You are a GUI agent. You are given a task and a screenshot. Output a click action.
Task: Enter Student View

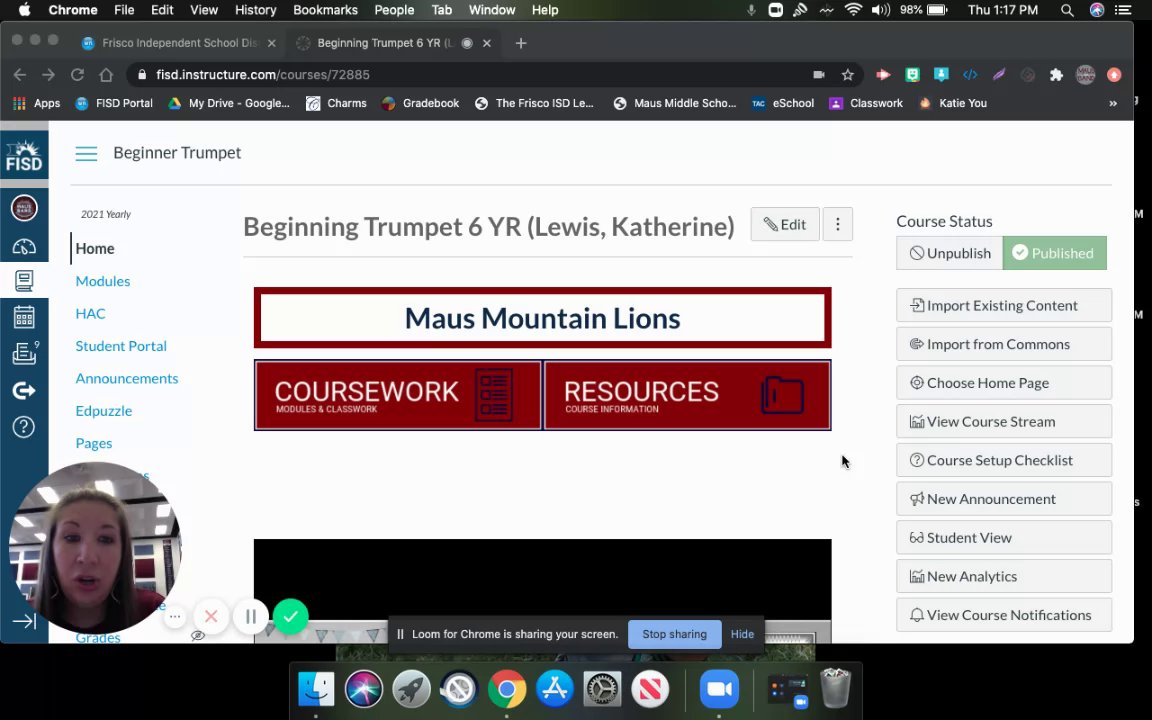pos(1004,538)
